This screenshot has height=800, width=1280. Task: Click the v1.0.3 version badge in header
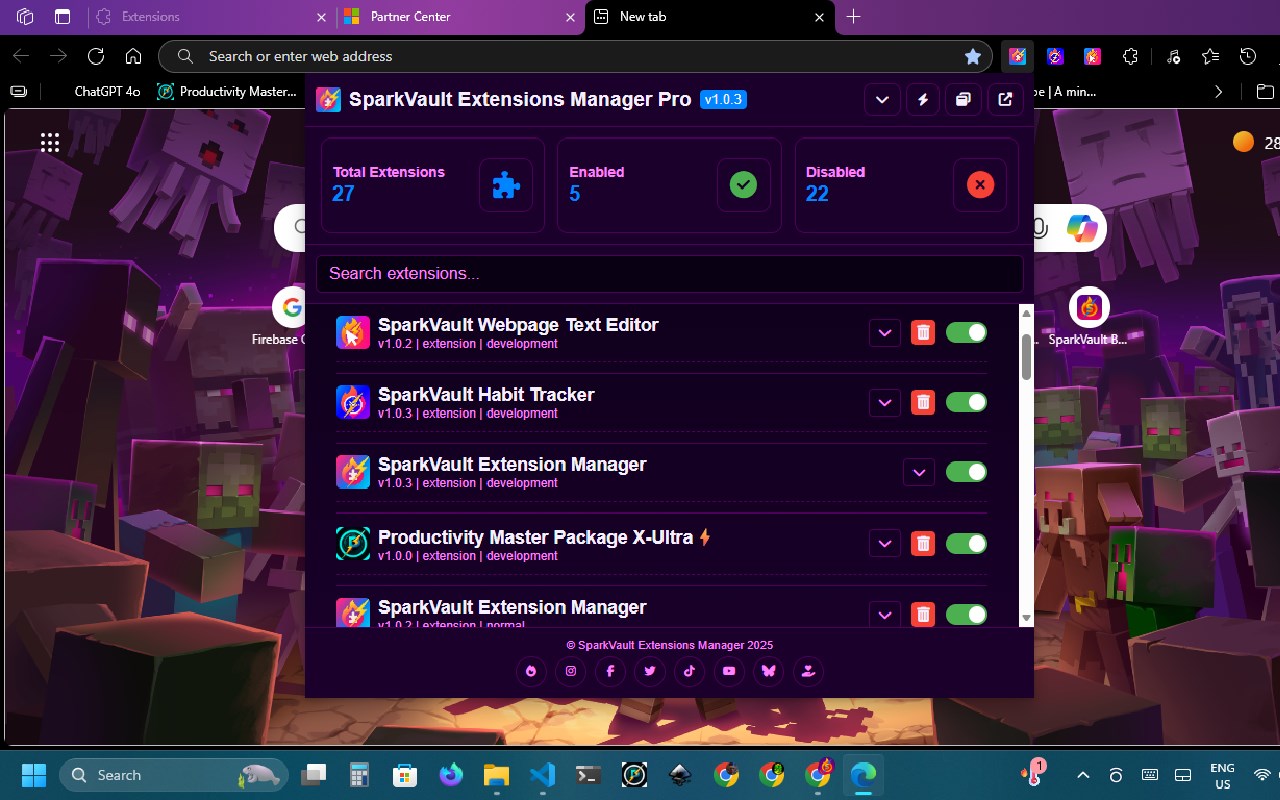tap(723, 99)
